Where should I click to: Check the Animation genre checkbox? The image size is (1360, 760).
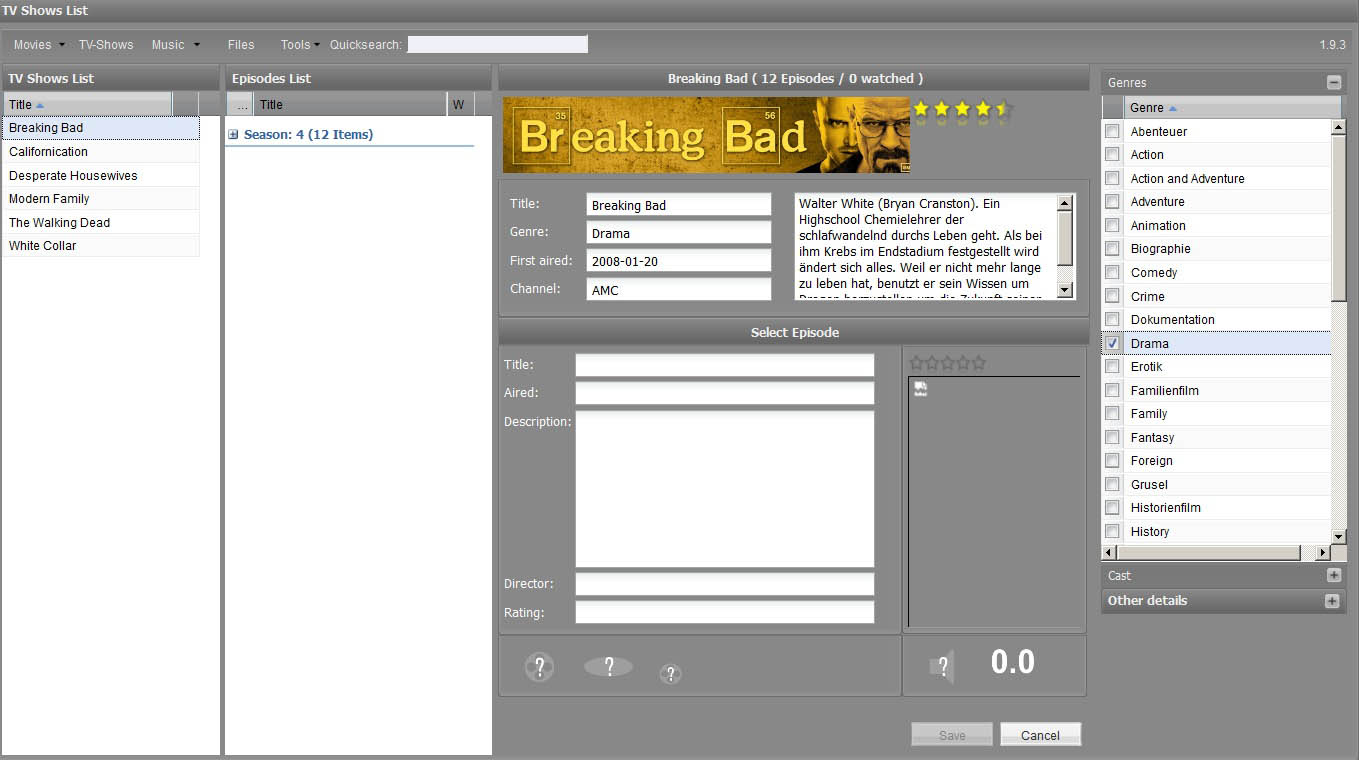click(1112, 225)
